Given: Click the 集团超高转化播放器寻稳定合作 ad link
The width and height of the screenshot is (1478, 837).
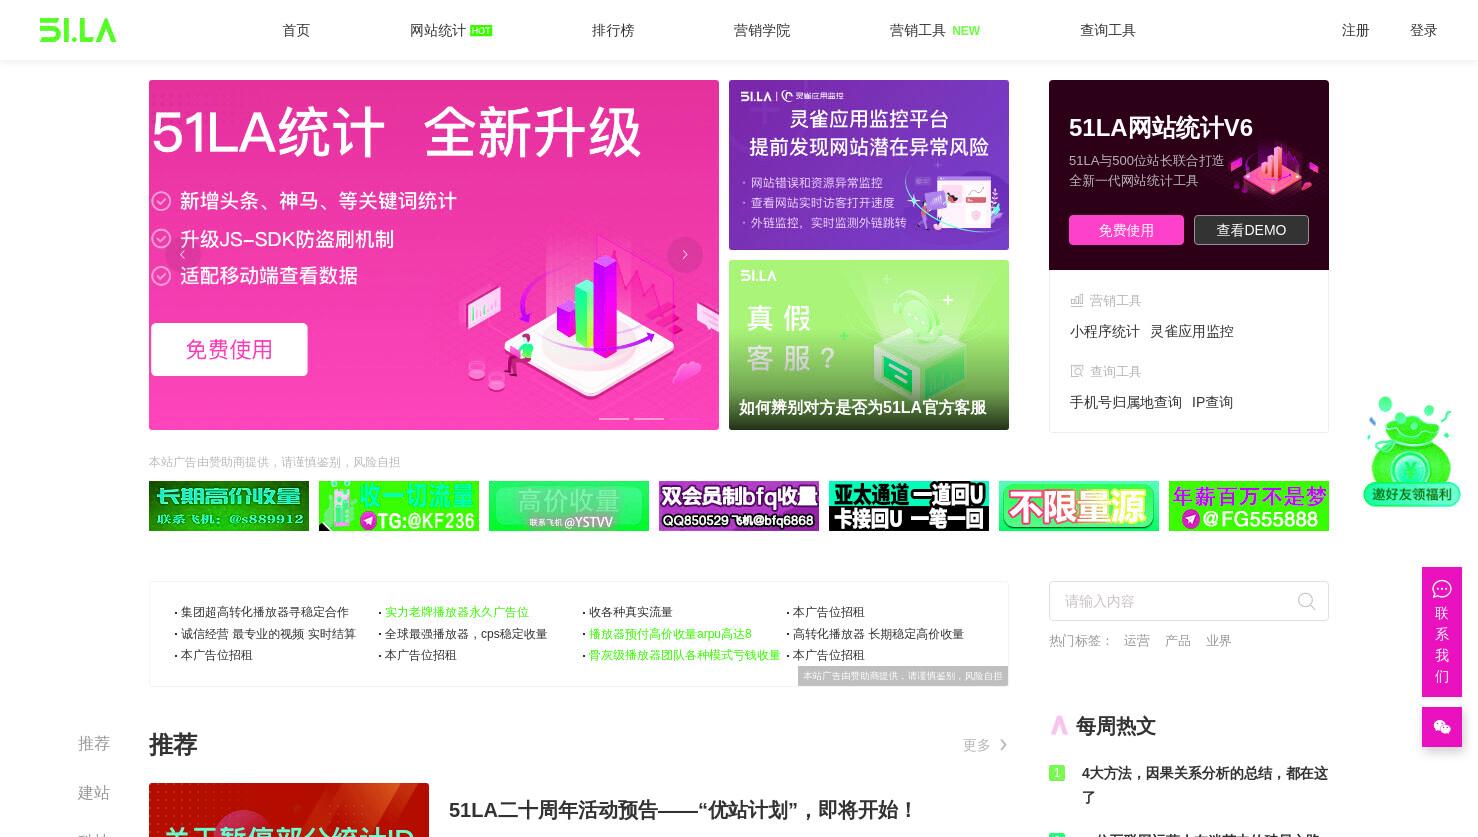Looking at the screenshot, I should click(x=265, y=612).
